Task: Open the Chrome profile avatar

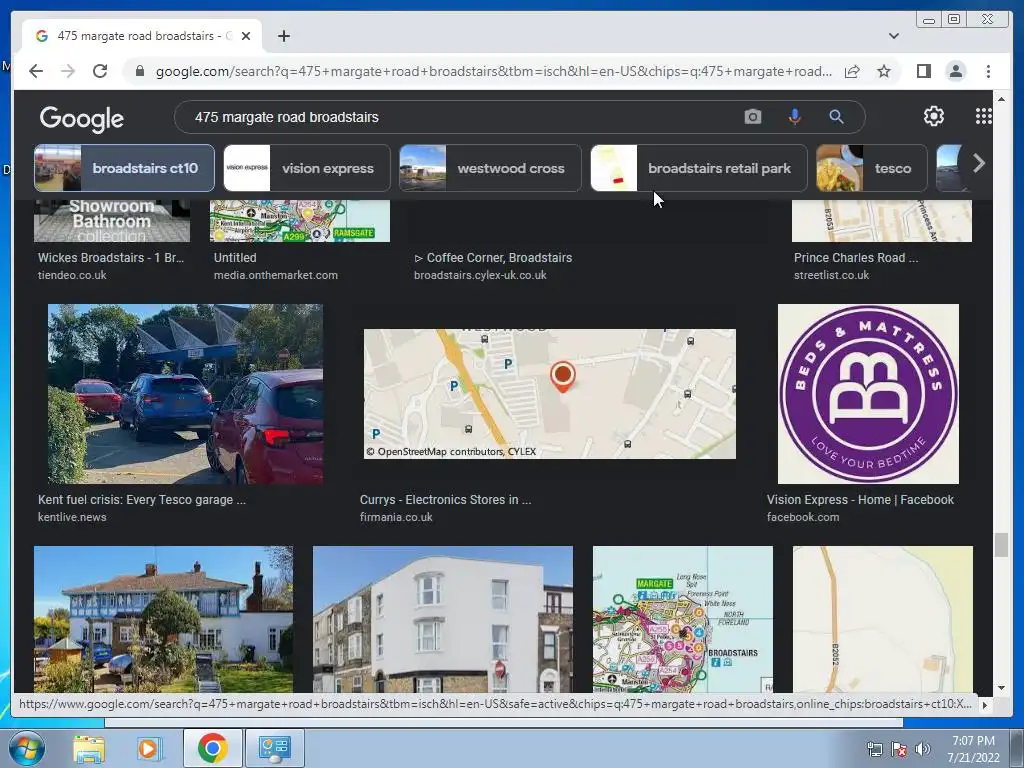Action: 955,71
